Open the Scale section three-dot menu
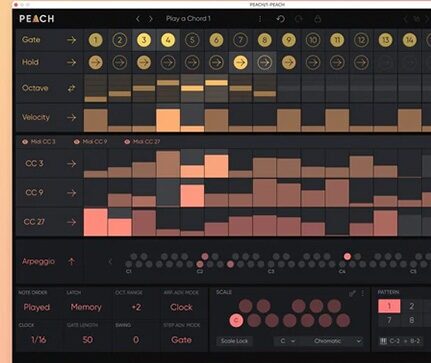Viewport: 431px width, 363px height. pos(363,293)
